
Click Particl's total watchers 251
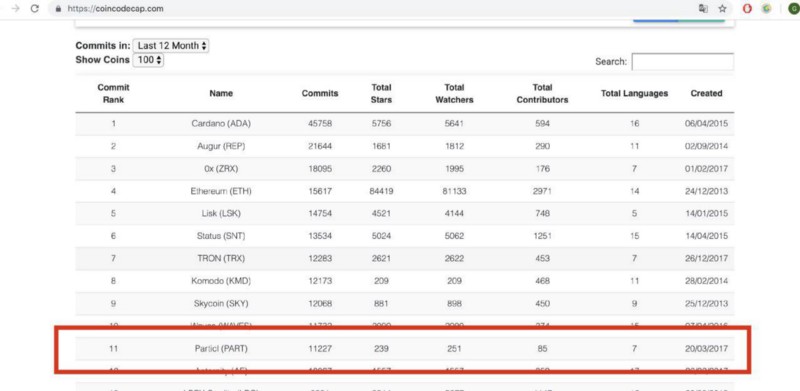coord(454,349)
